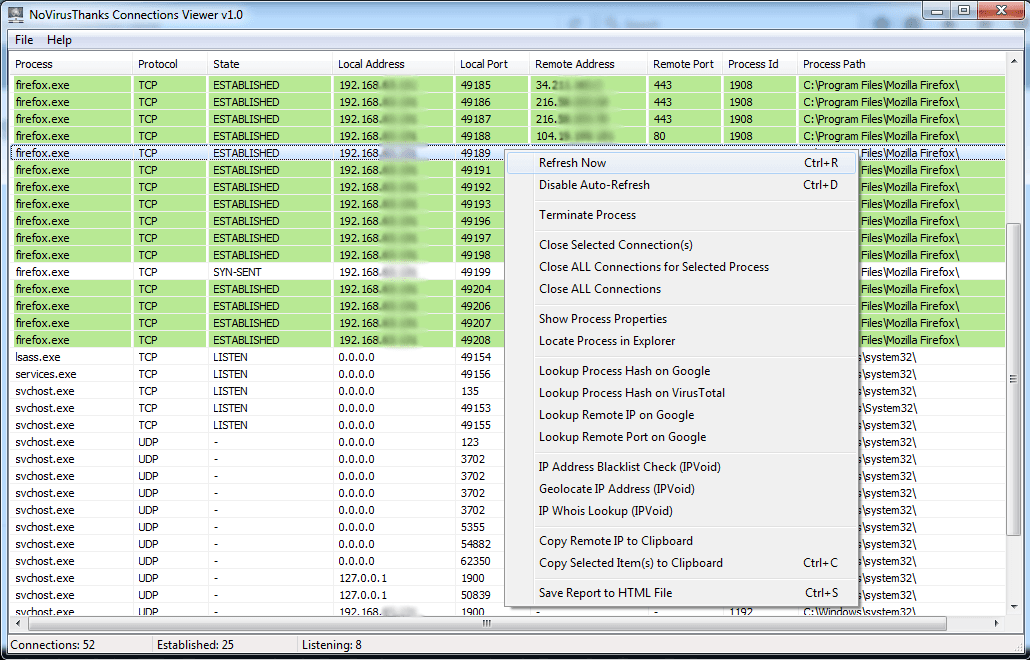The image size is (1030, 660).
Task: Choose Copy Selected Item(s) to Clipboard
Action: pos(682,563)
